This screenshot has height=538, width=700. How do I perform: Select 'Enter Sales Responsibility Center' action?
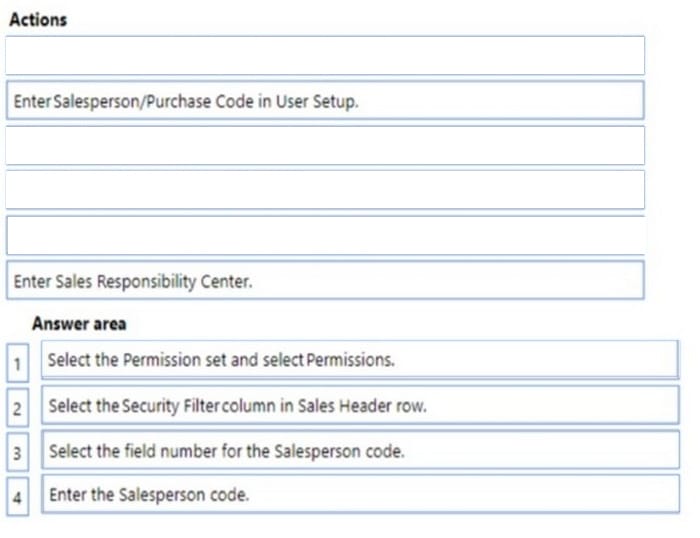(x=325, y=281)
